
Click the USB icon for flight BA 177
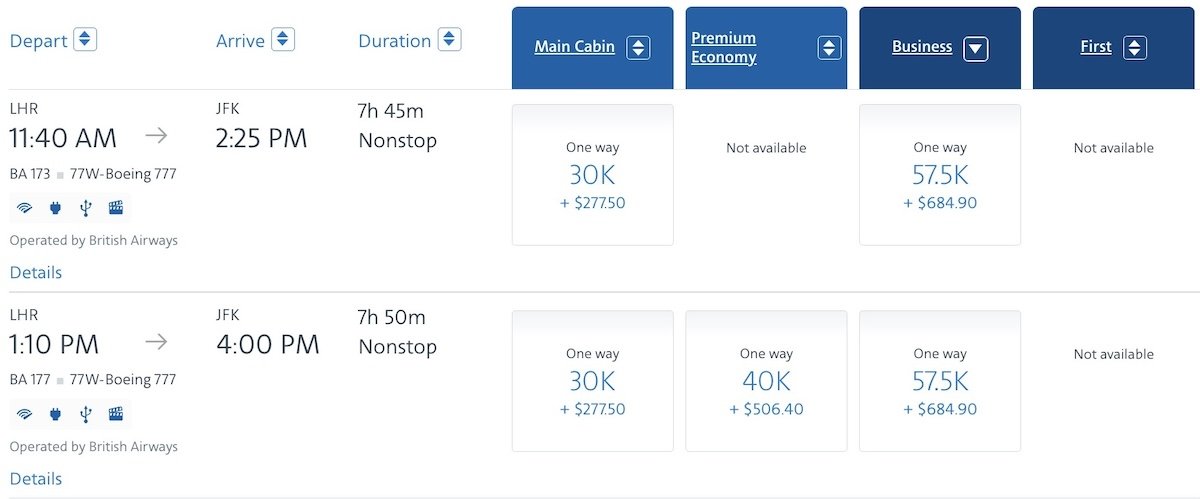[x=86, y=414]
